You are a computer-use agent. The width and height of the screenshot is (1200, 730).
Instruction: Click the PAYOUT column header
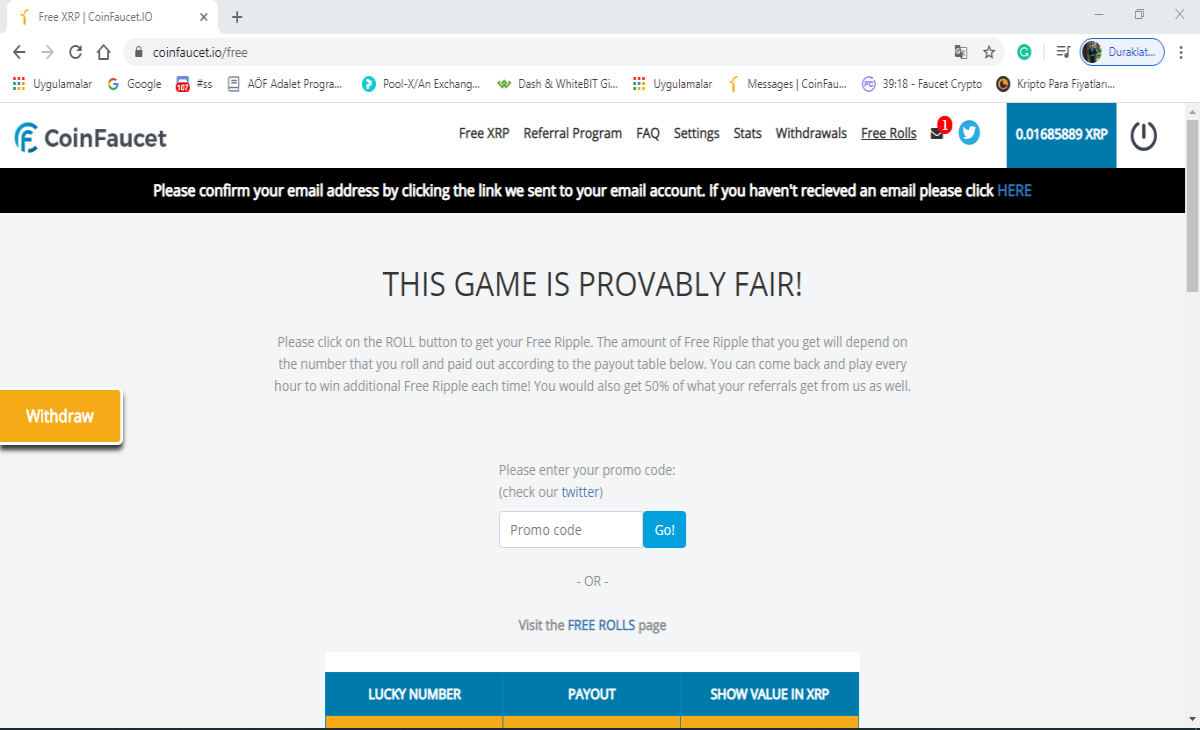click(x=592, y=694)
